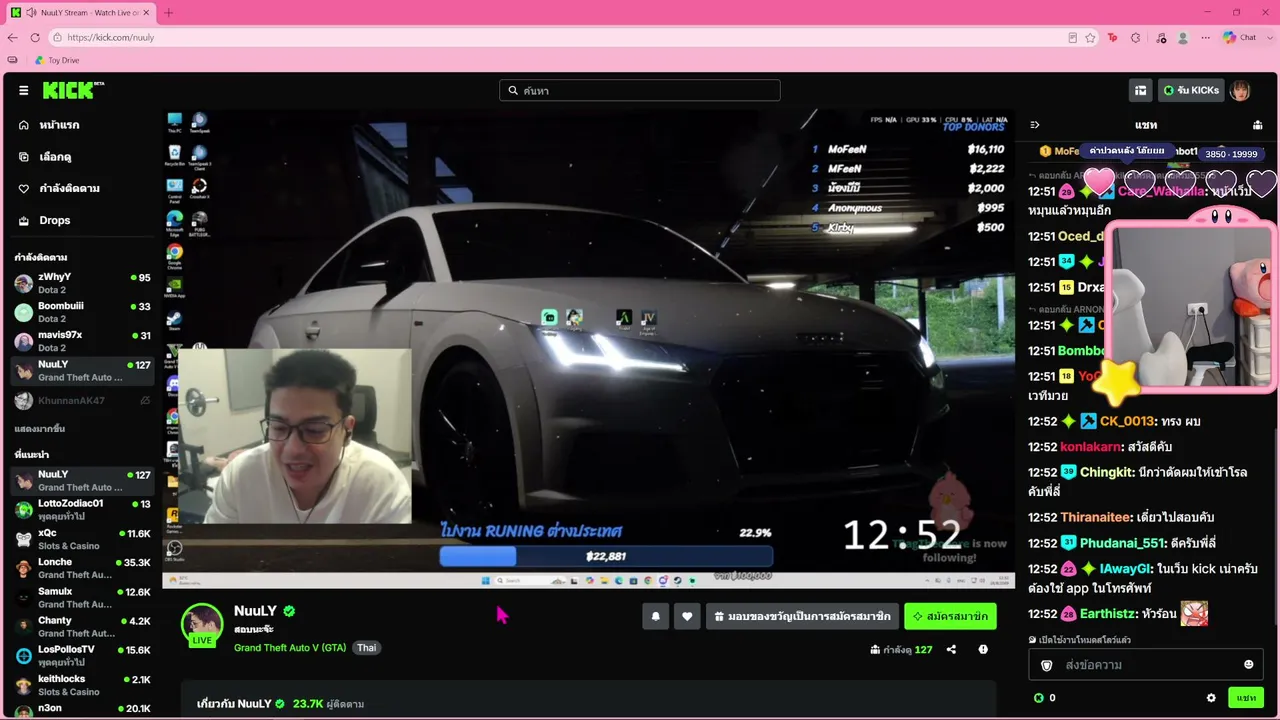The width and height of the screenshot is (1280, 720).
Task: Open Lonche recommended channel
Action: click(x=82, y=568)
